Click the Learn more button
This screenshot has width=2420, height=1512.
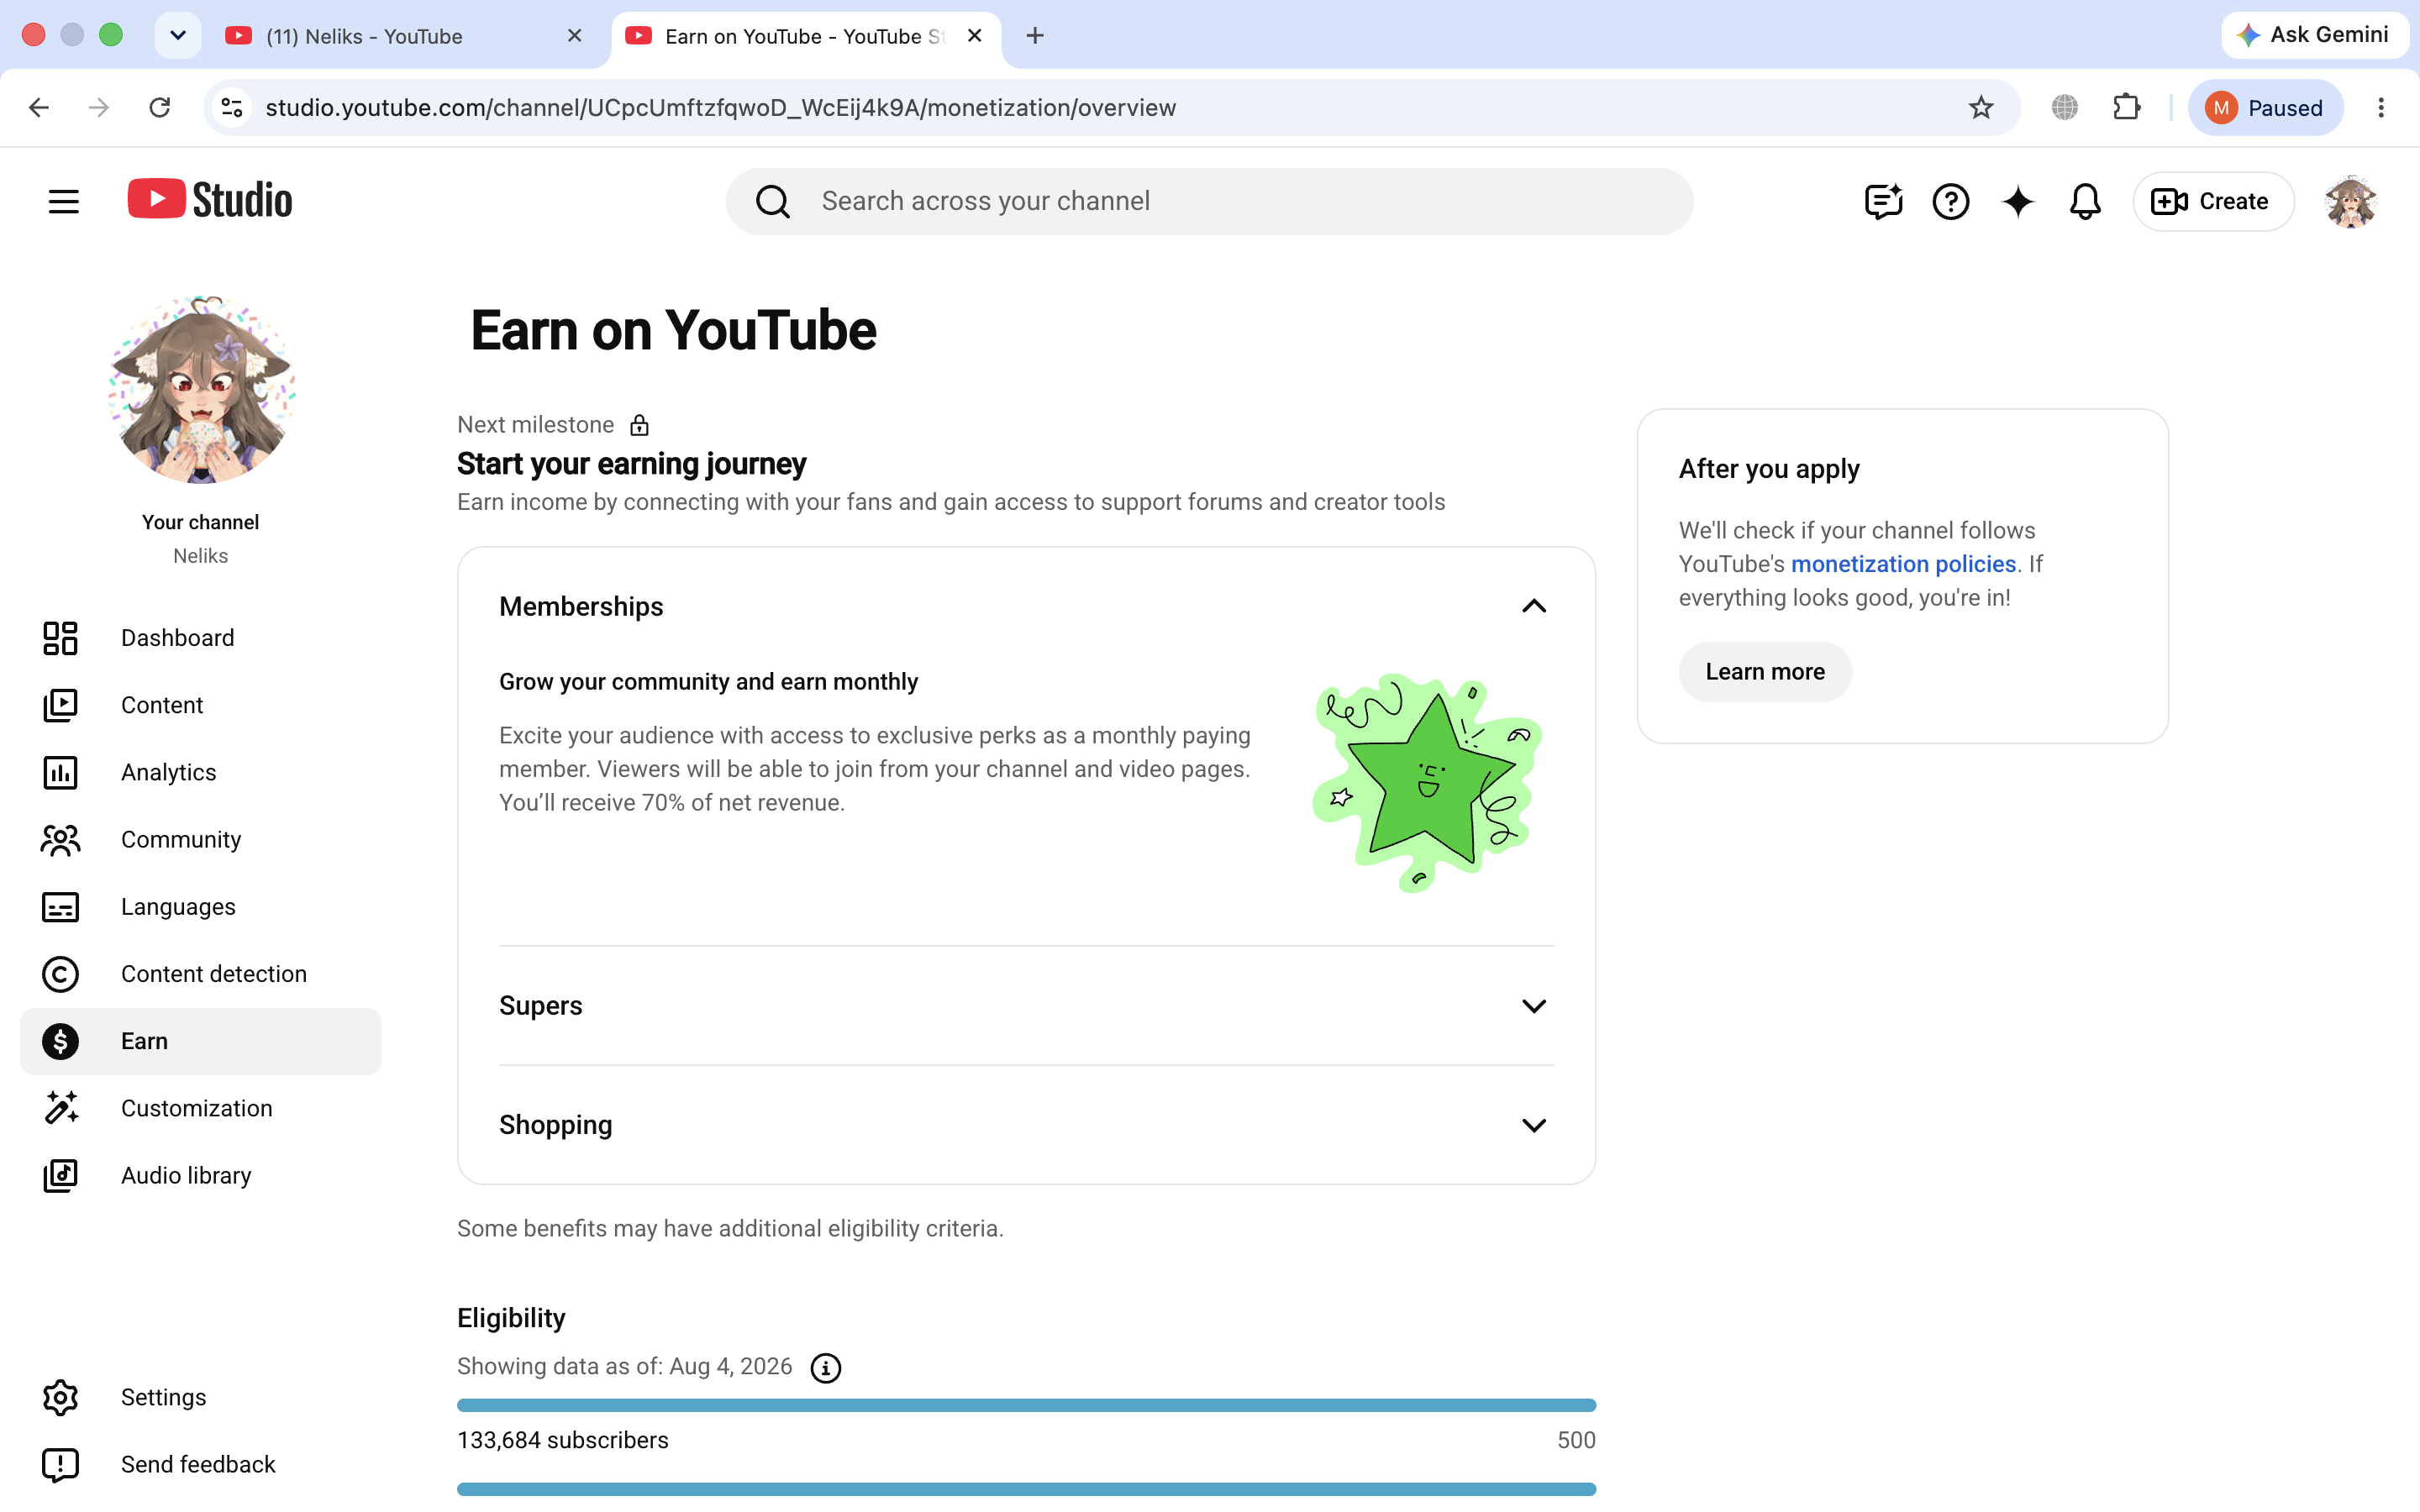click(x=1764, y=672)
